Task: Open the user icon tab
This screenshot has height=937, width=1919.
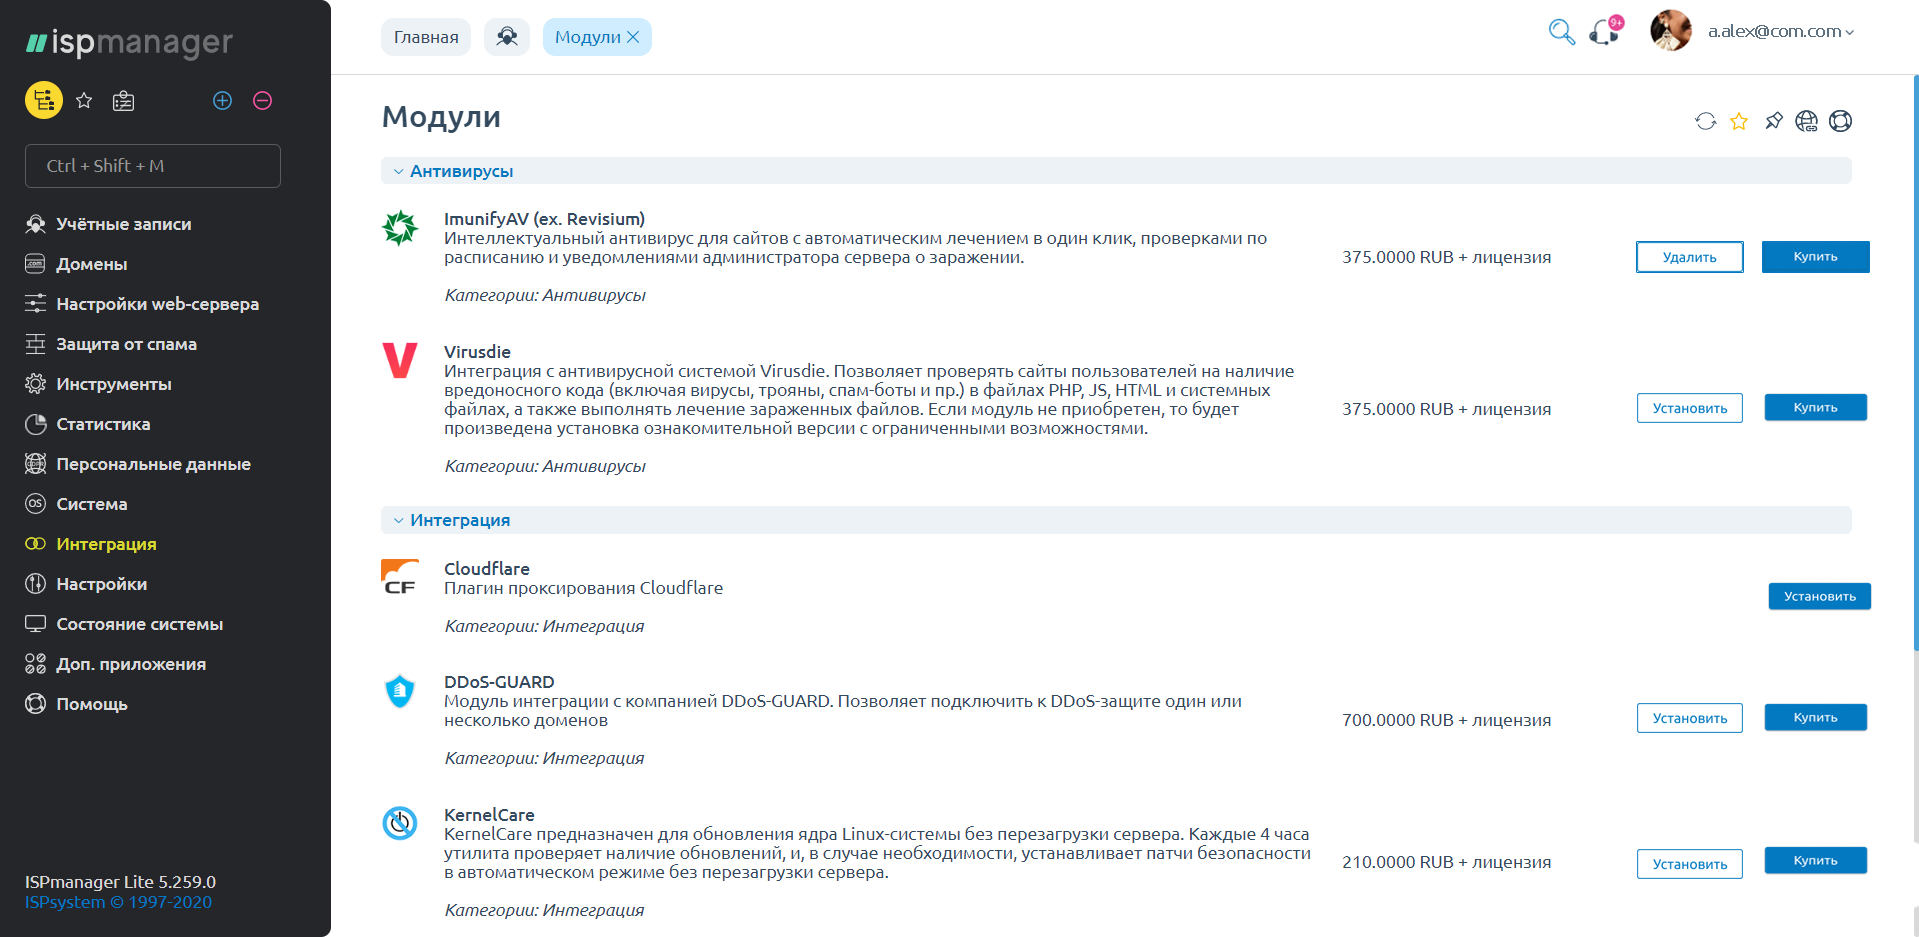Action: tap(507, 37)
